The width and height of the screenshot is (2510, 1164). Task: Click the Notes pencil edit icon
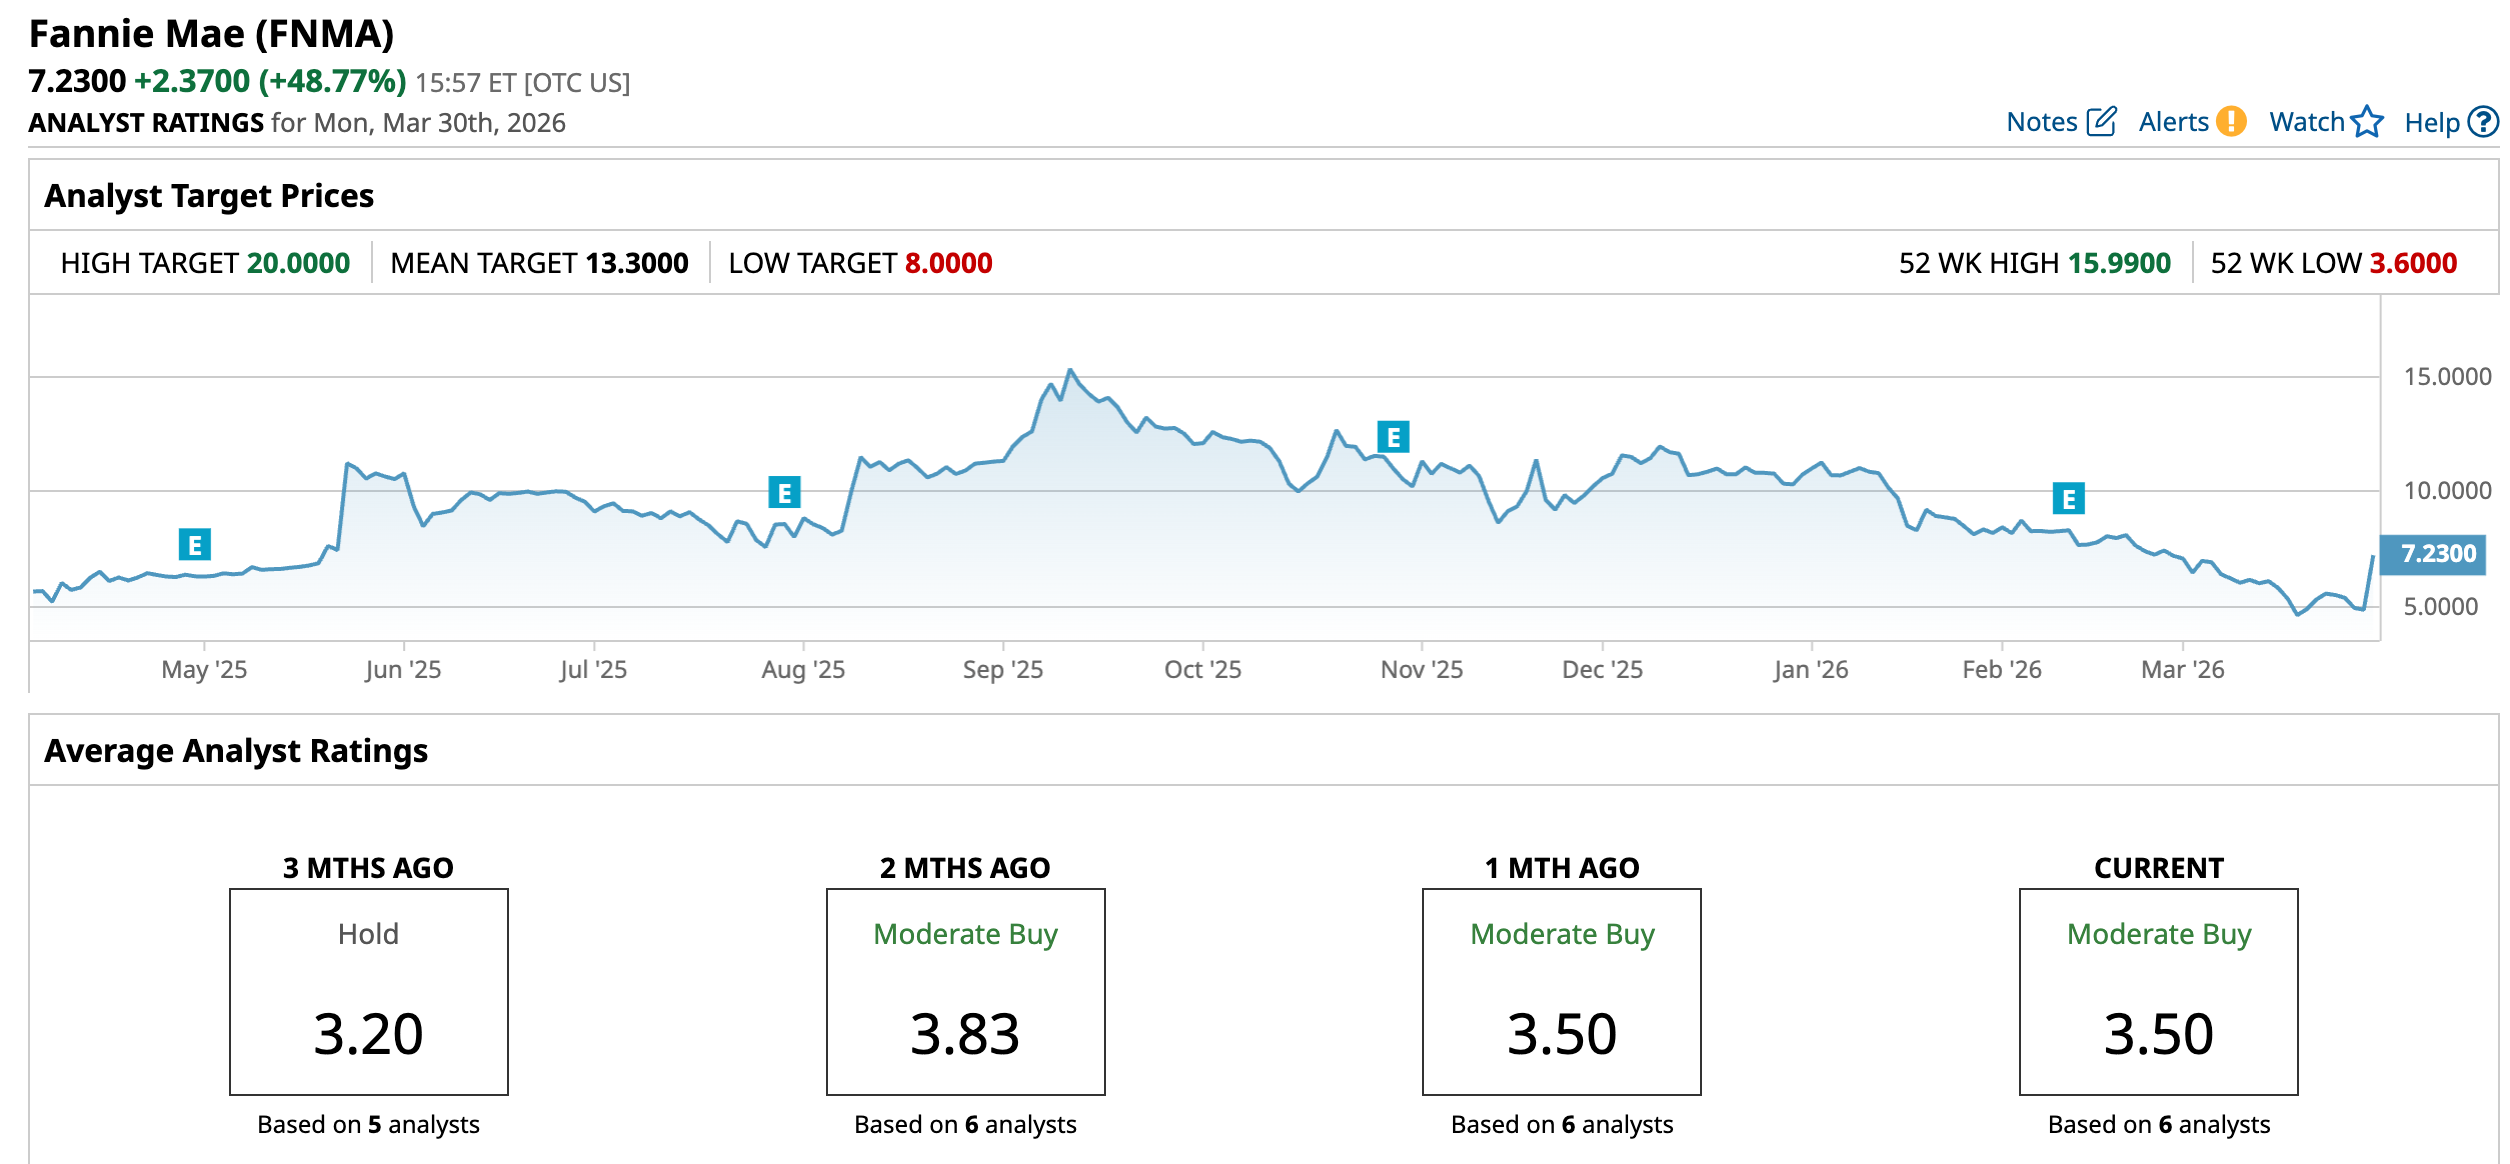(x=2101, y=121)
